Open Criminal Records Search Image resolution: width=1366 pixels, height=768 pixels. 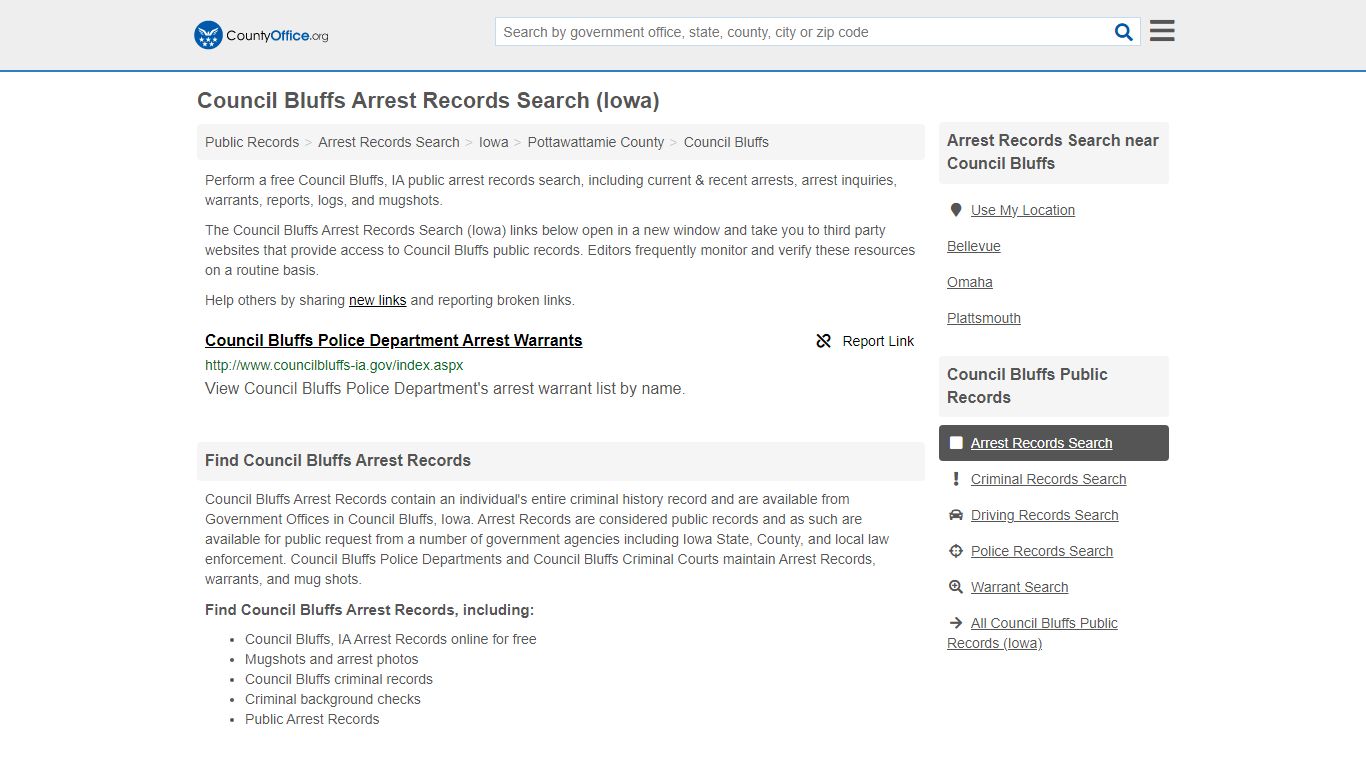point(1049,479)
